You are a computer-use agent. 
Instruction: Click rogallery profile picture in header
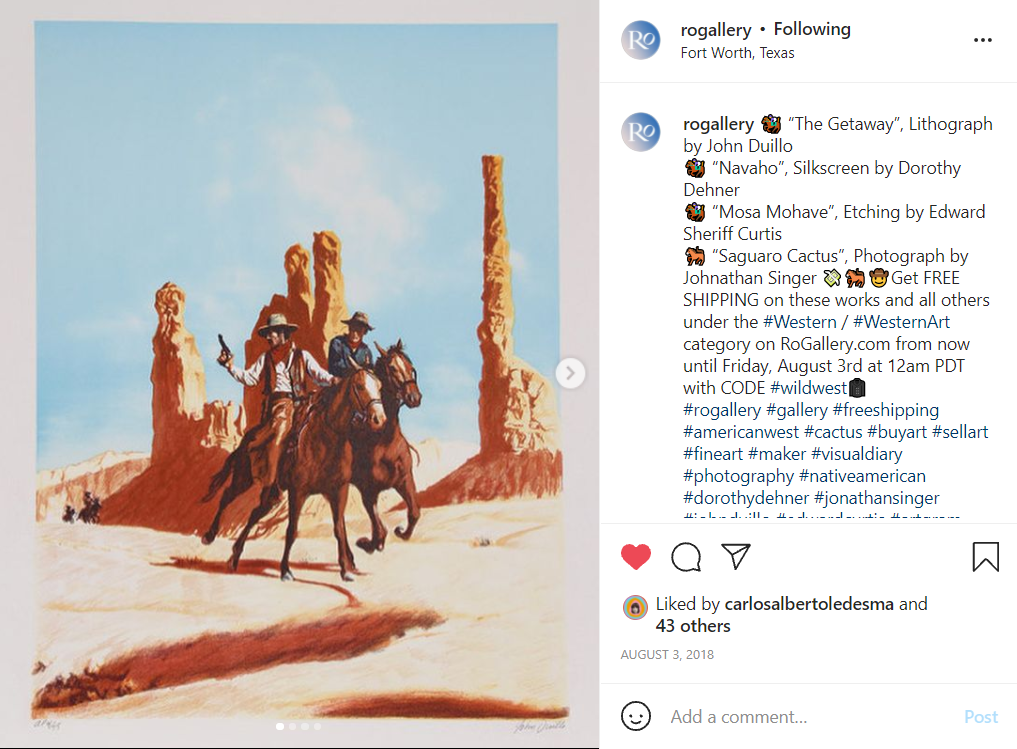[x=641, y=40]
